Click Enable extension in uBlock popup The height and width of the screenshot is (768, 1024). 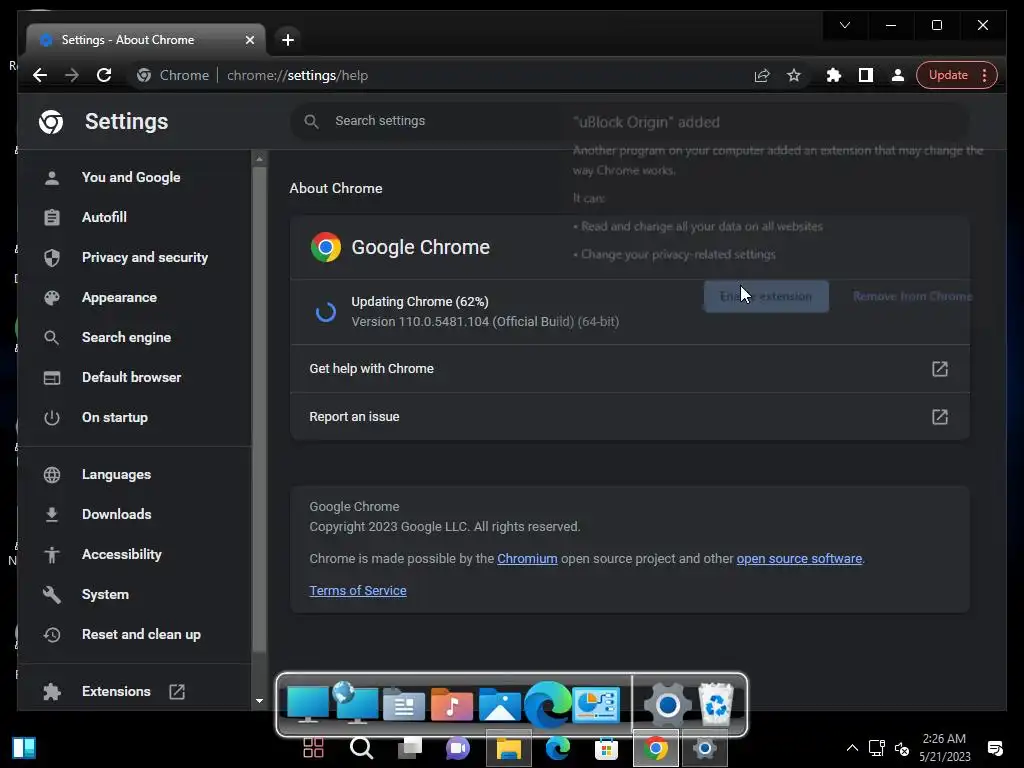pos(766,296)
